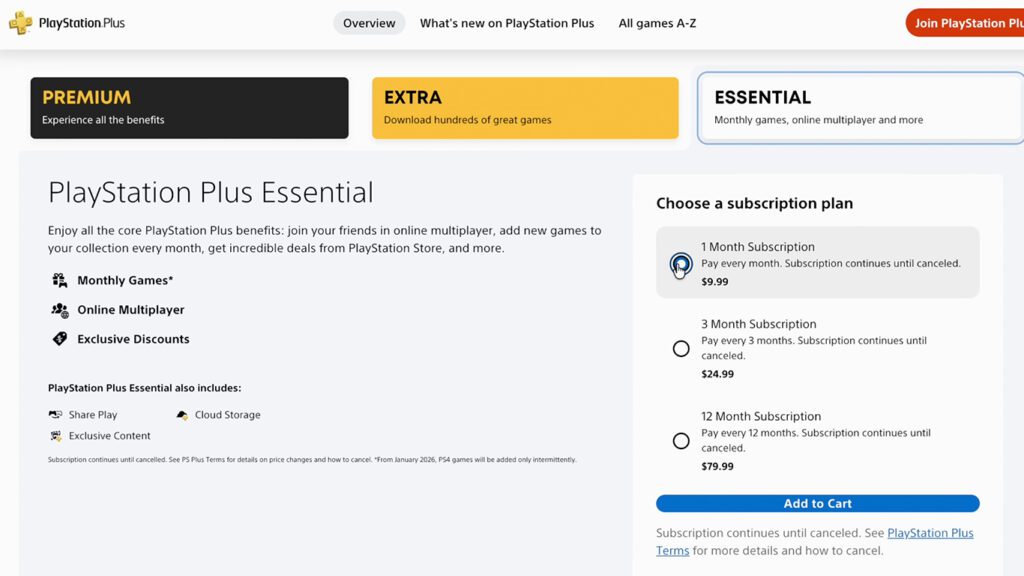The height and width of the screenshot is (576, 1024).
Task: Select the EXTRA plan card
Action: 526,107
